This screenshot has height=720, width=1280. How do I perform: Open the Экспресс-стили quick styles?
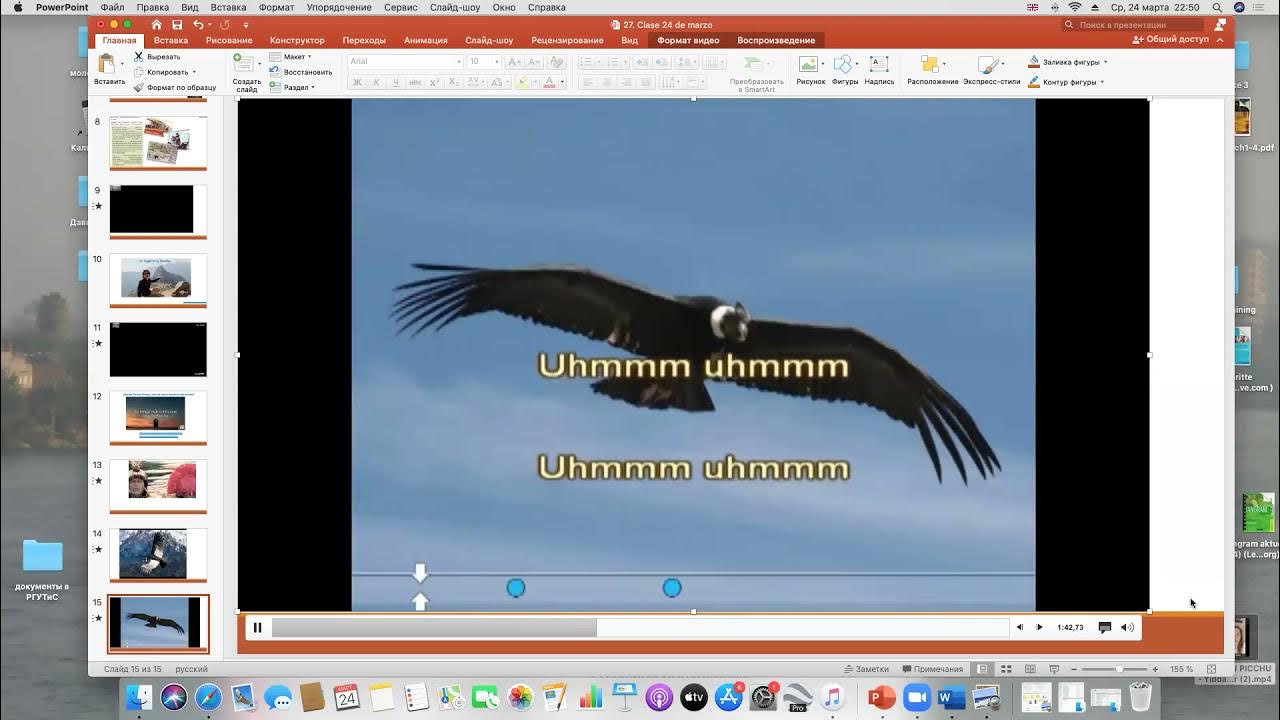(991, 70)
